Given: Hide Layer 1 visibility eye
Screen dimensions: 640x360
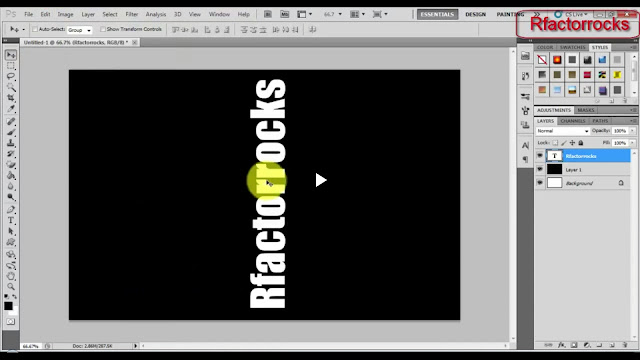Looking at the screenshot, I should pos(540,169).
